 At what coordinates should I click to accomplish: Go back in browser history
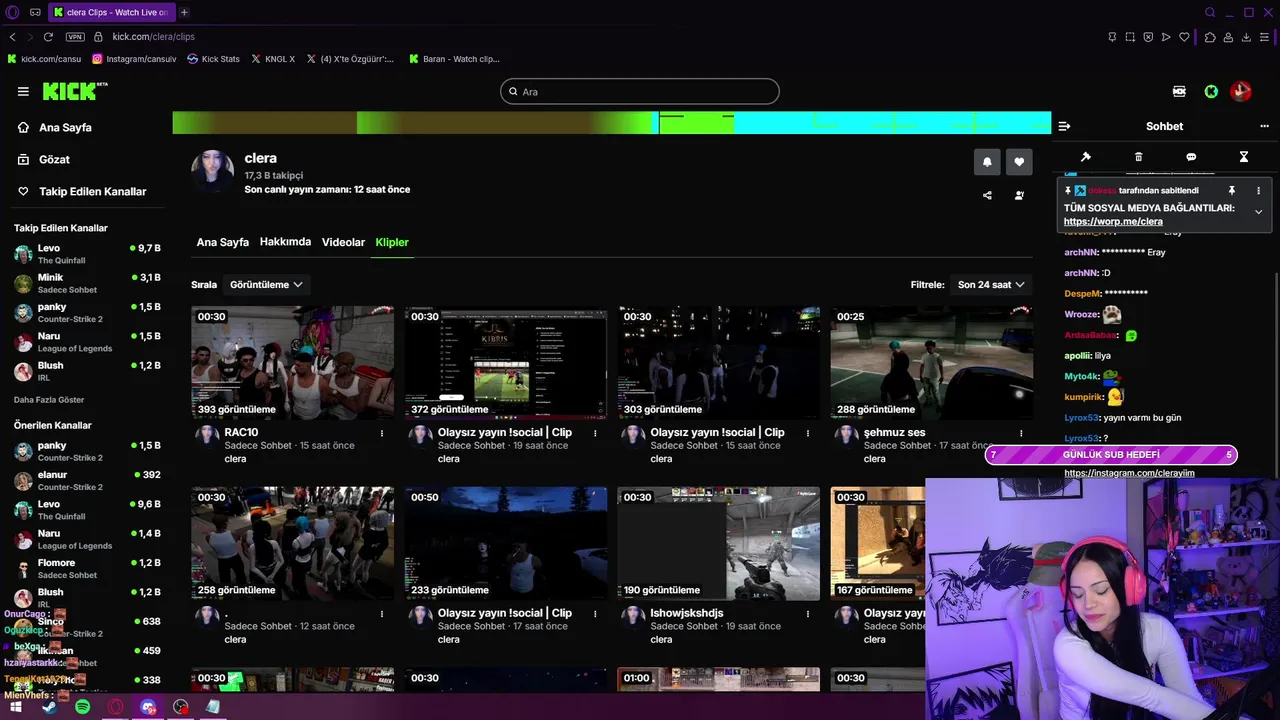coord(12,37)
